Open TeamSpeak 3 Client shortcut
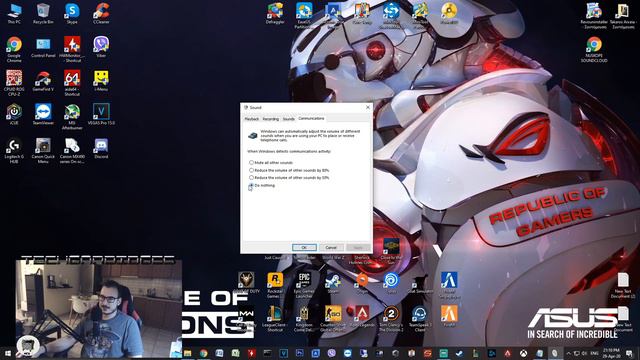This screenshot has height=360, width=640. point(420,318)
